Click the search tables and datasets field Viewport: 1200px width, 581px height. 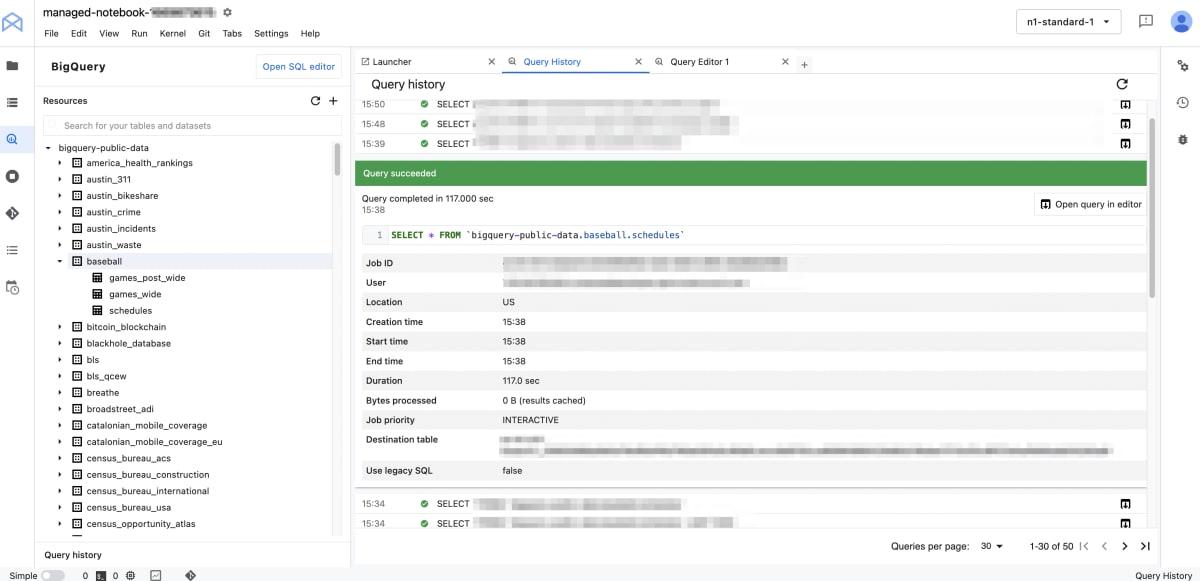pyautogui.click(x=192, y=126)
